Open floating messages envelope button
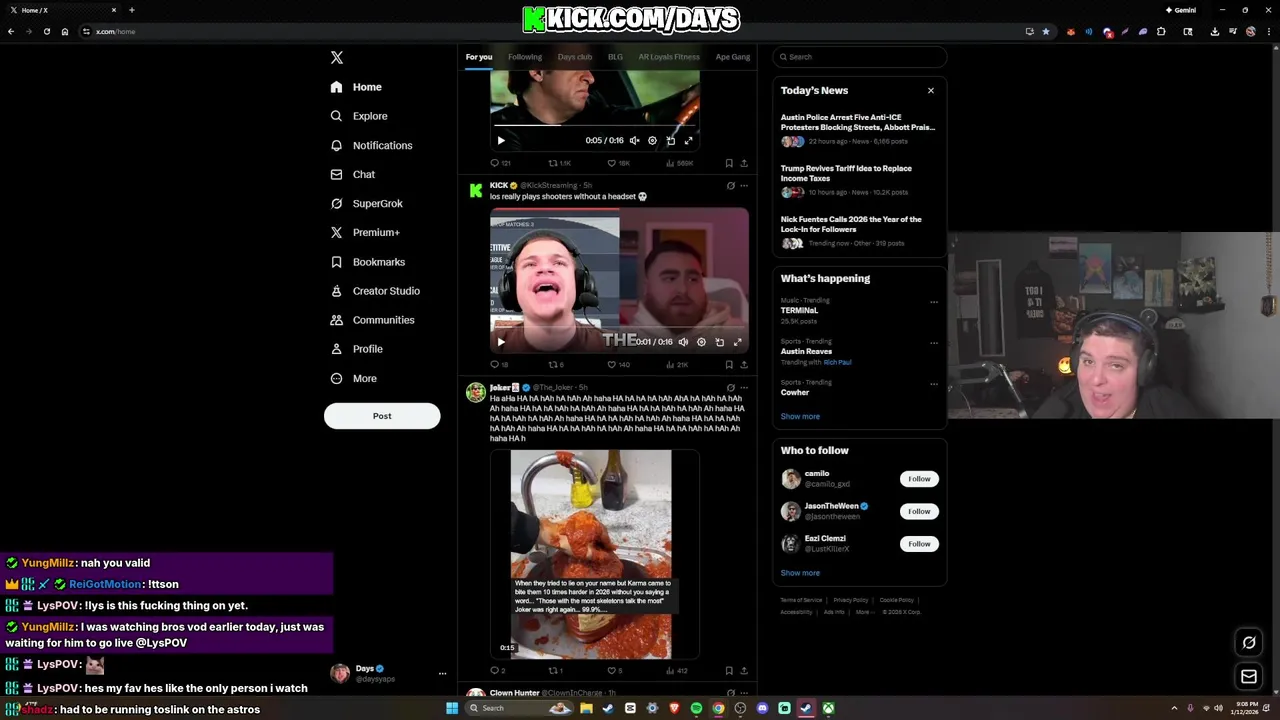The height and width of the screenshot is (720, 1280). (1249, 677)
